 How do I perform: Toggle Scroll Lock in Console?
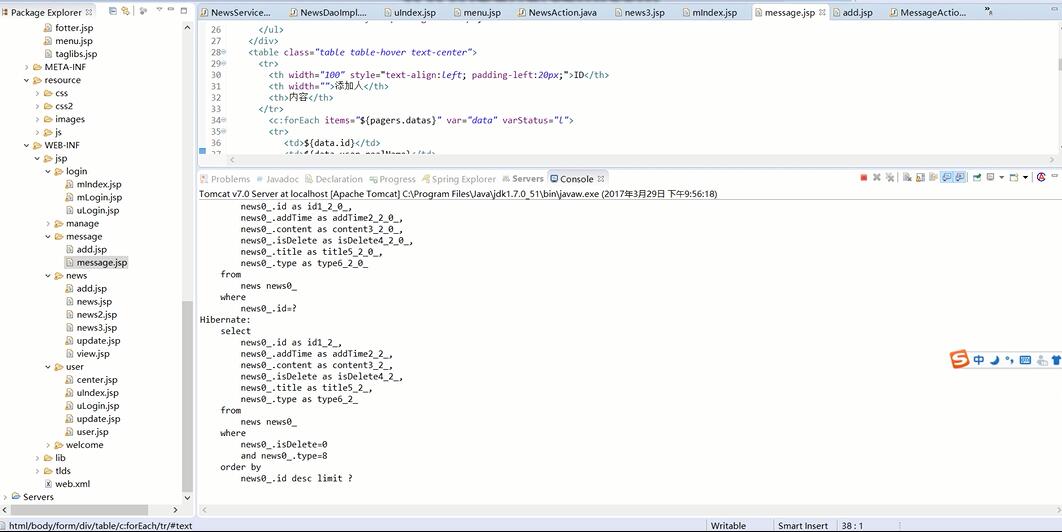(x=920, y=178)
